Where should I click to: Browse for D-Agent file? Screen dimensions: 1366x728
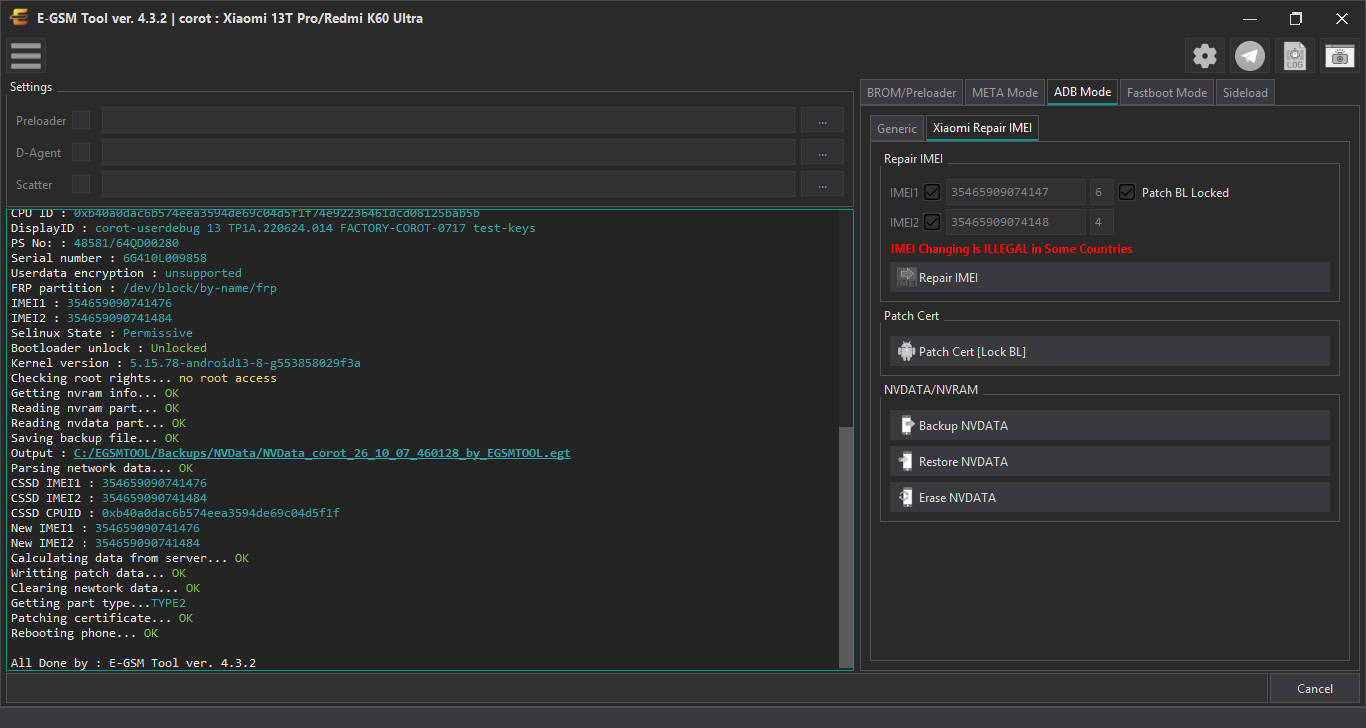point(822,152)
